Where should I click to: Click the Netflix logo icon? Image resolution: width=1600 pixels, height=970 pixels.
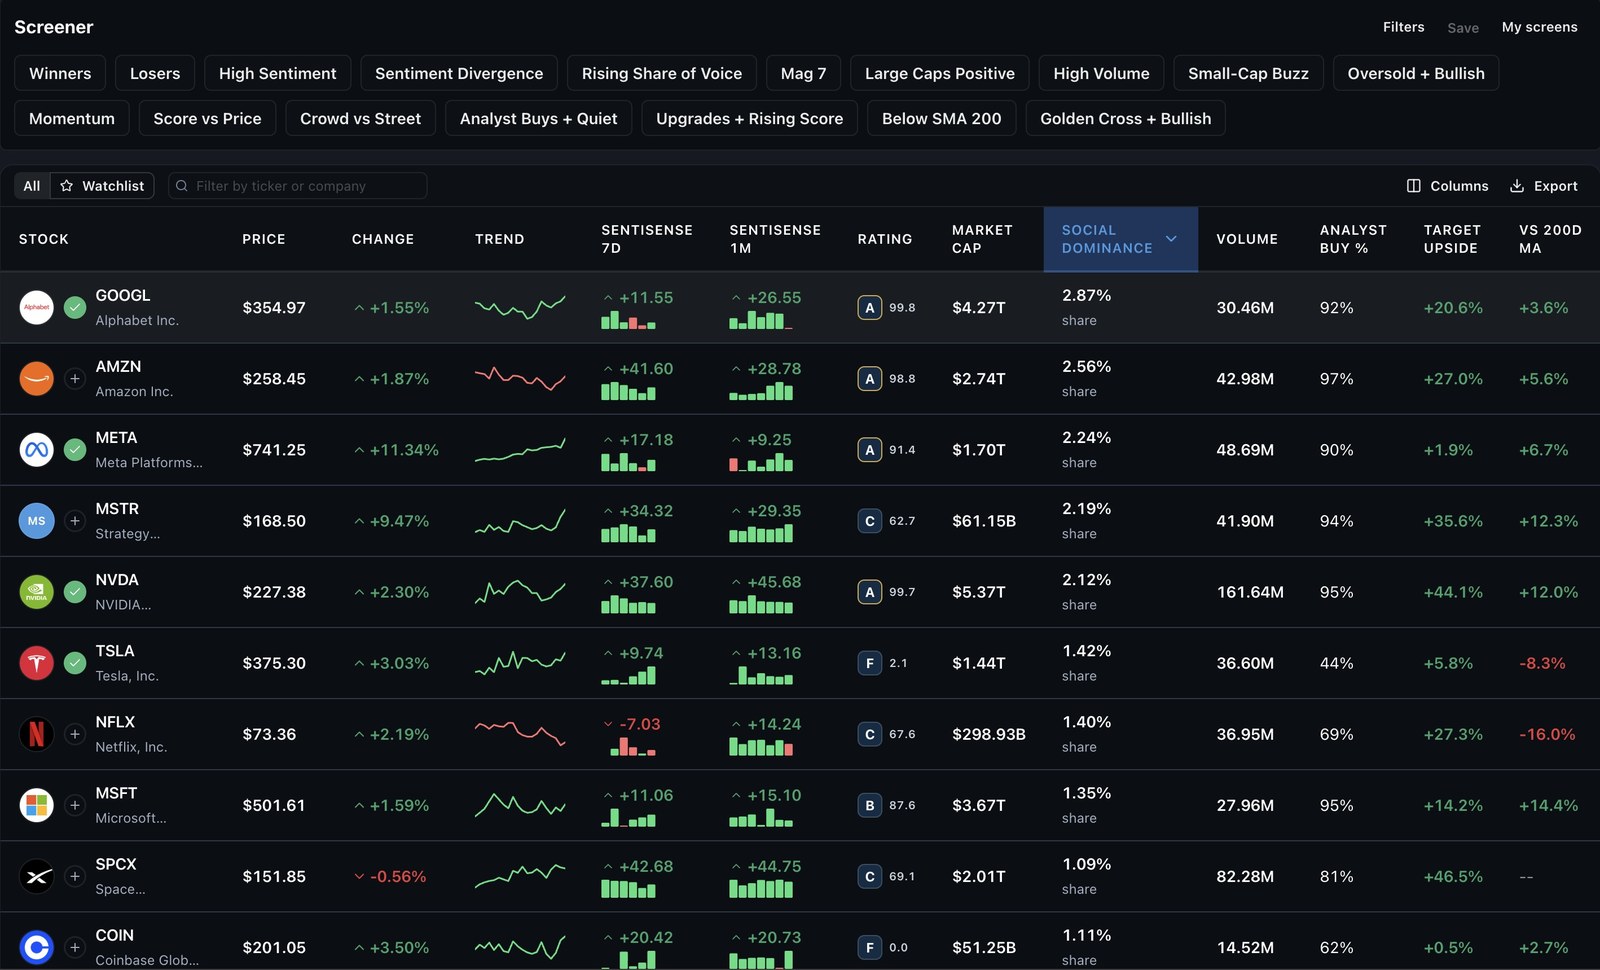pos(37,733)
